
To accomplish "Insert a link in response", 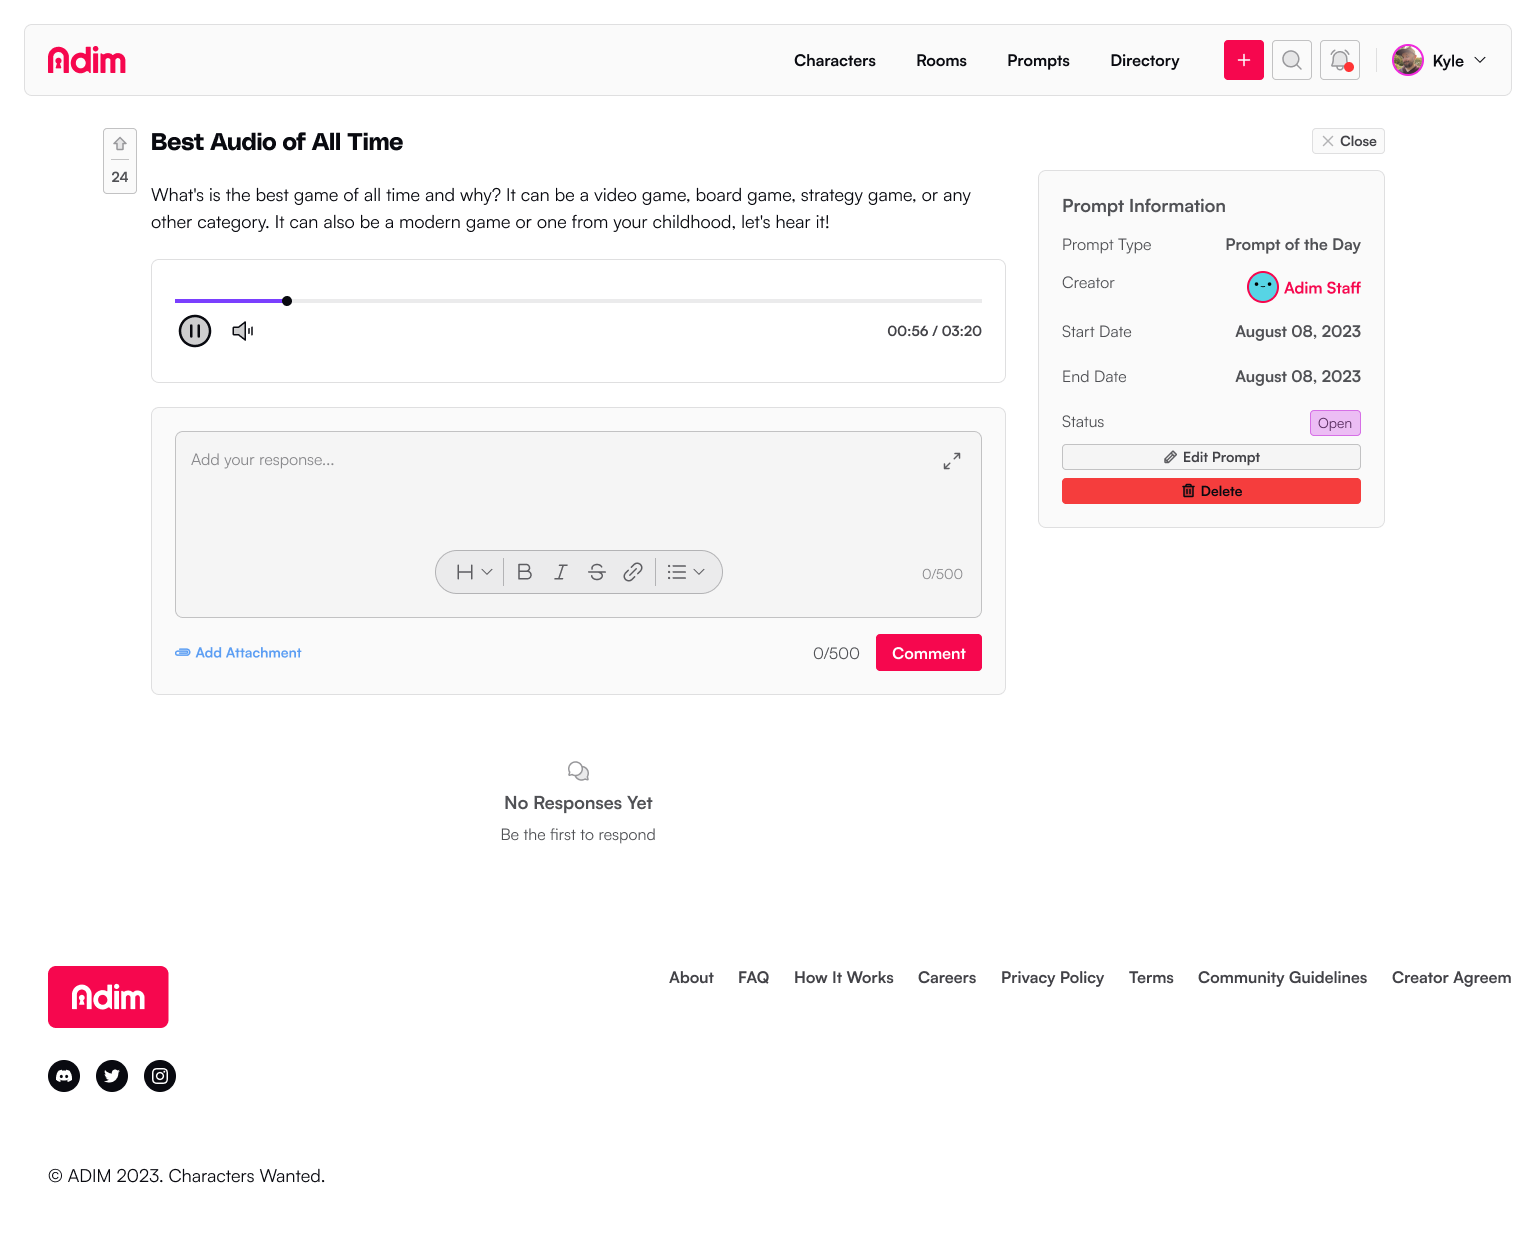I will pos(632,572).
